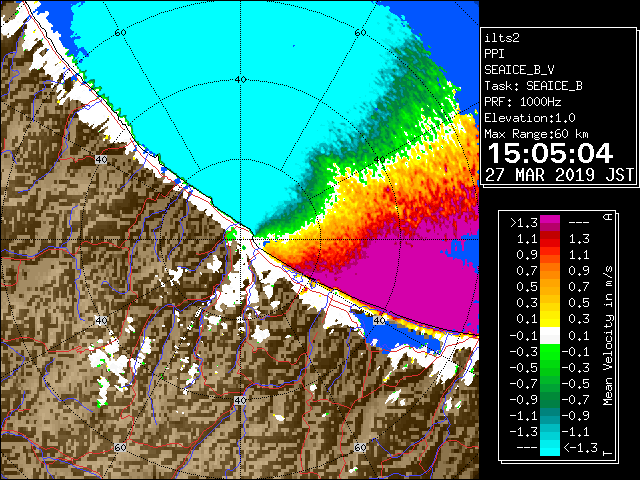Select the 'Elevation:1.0' text
Image resolution: width=640 pixels, height=480 pixels.
[529, 118]
